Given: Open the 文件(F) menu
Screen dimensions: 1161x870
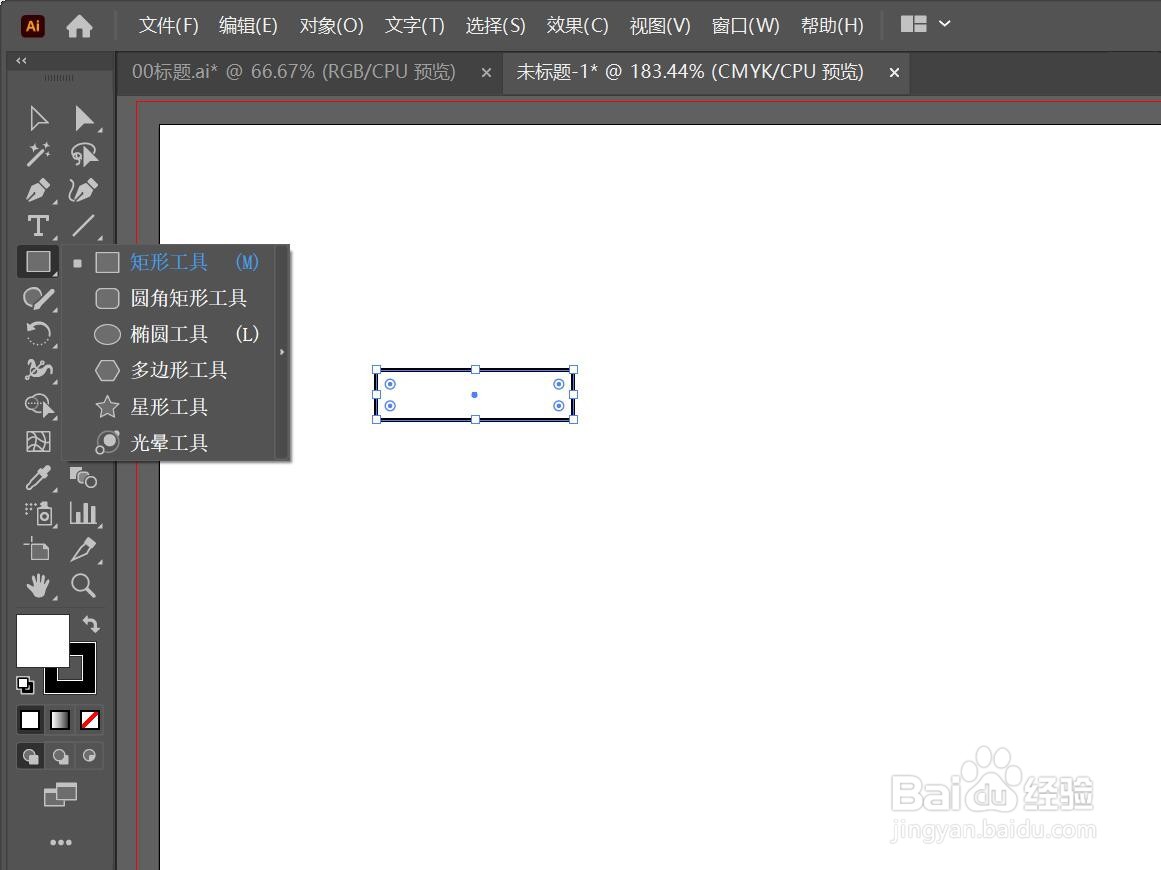Looking at the screenshot, I should point(169,26).
